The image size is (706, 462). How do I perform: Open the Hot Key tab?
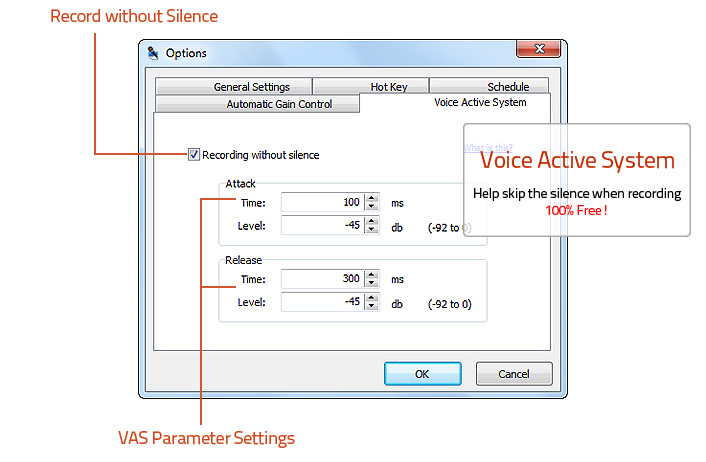[x=371, y=86]
